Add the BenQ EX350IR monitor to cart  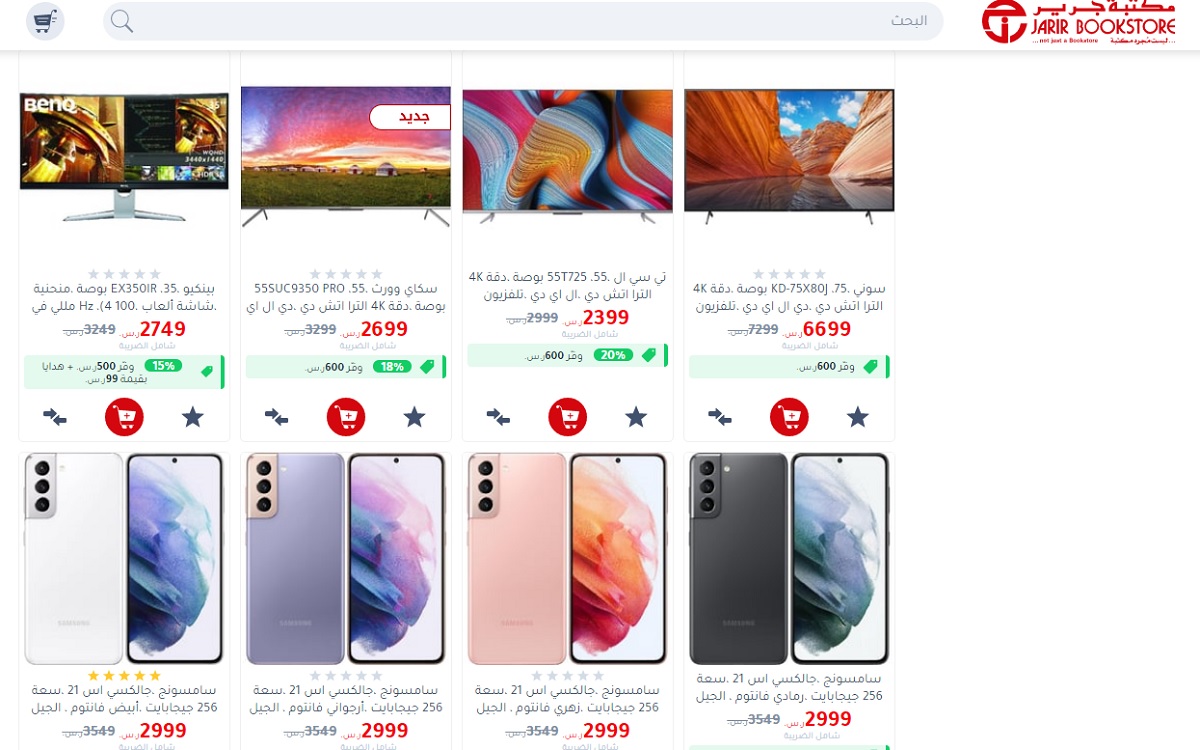124,416
